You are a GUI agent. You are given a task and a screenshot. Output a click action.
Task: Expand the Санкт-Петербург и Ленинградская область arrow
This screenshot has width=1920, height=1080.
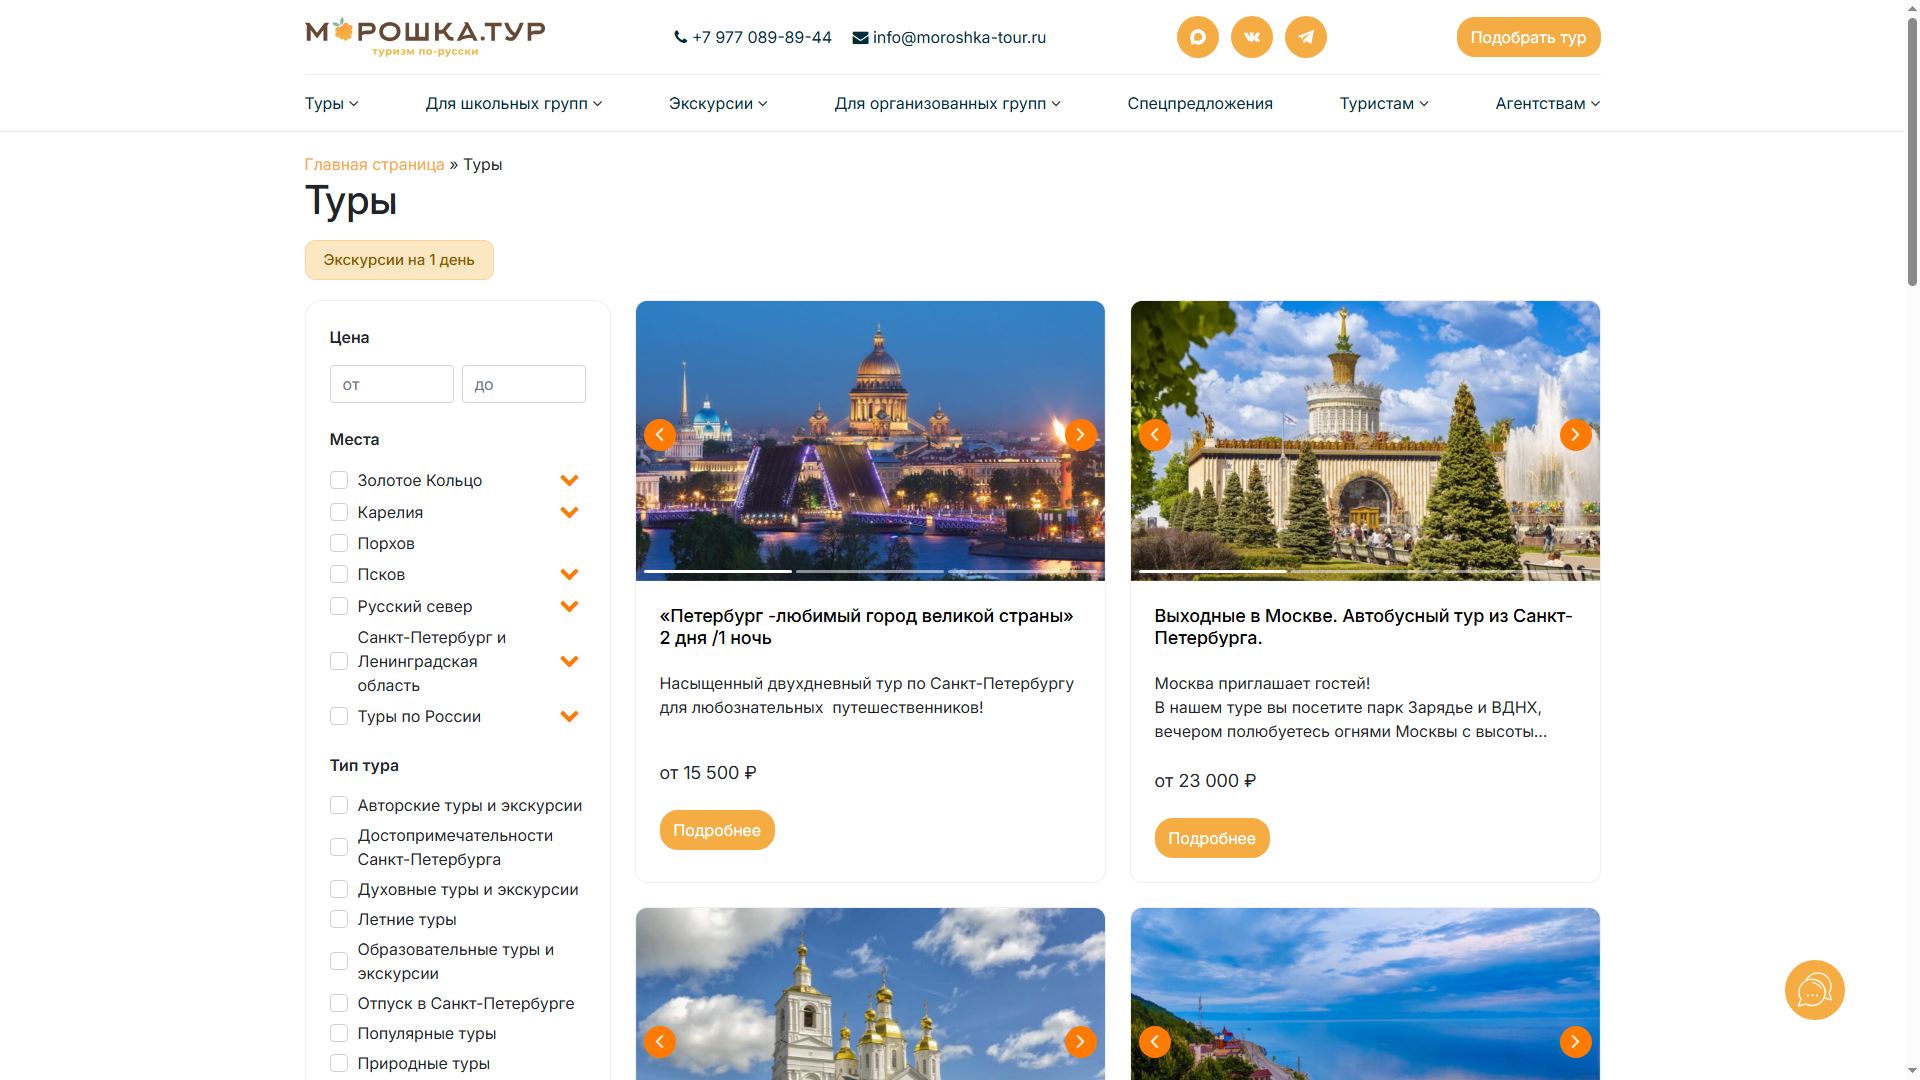click(569, 662)
